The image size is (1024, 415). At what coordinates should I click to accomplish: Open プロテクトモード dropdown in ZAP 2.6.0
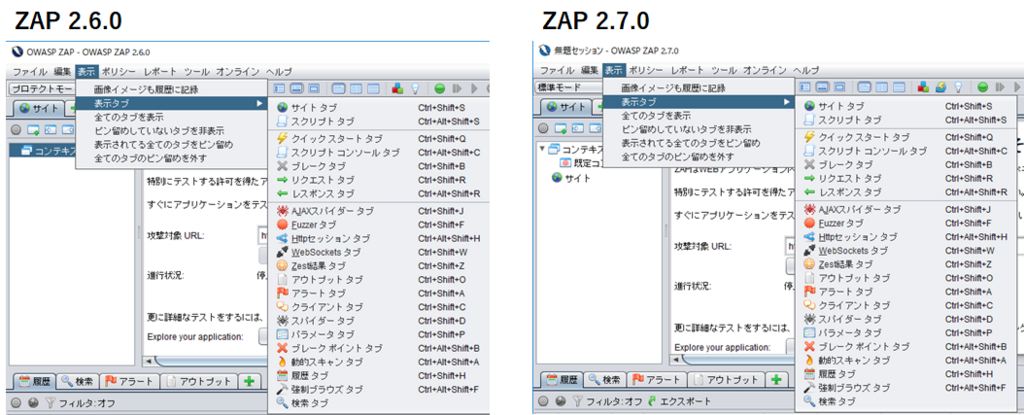[42, 88]
